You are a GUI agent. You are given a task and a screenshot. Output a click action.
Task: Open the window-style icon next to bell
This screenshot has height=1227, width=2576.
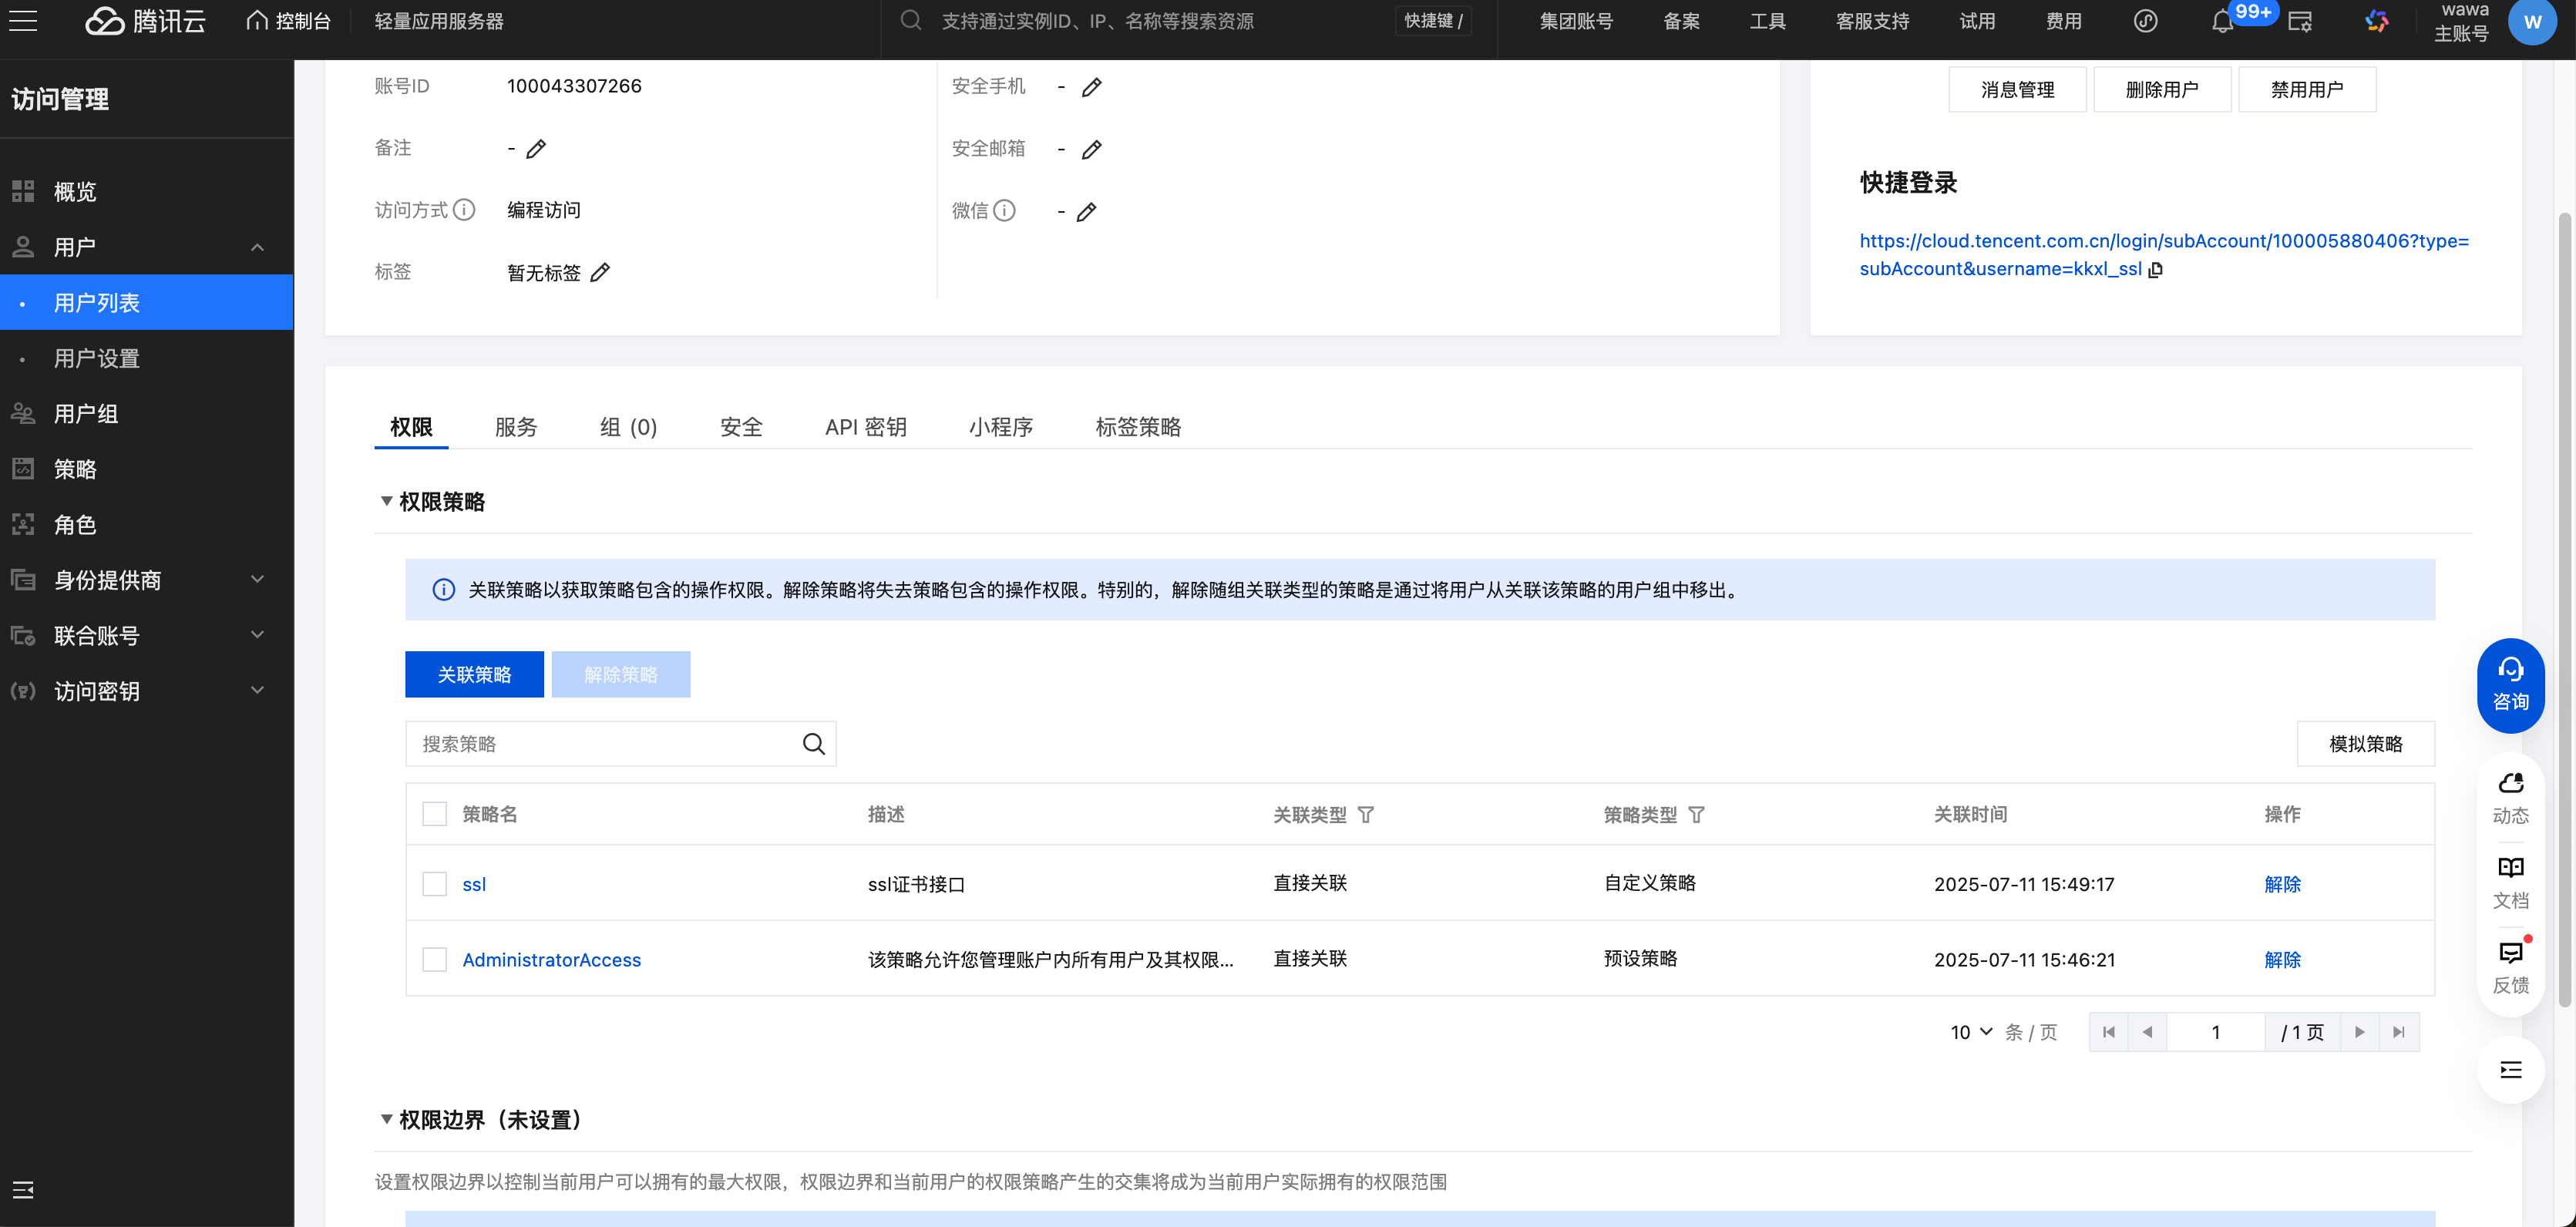(x=2299, y=21)
